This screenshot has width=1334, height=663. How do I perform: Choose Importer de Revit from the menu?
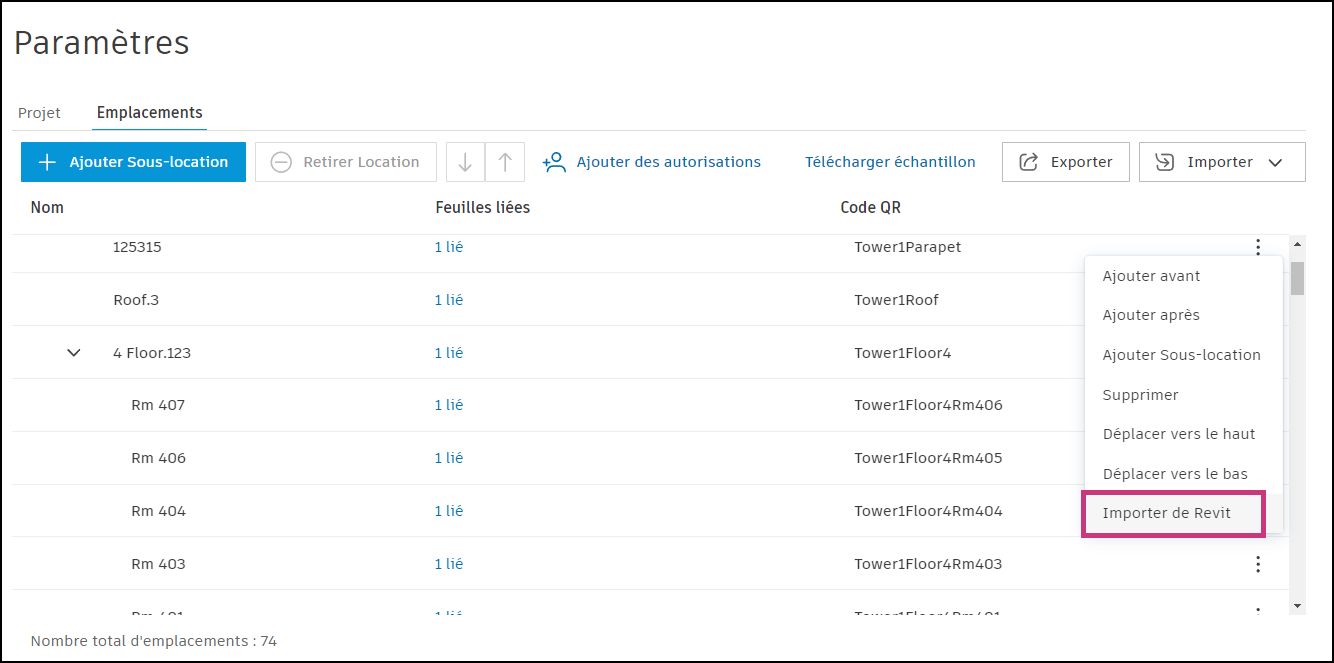click(x=1167, y=513)
